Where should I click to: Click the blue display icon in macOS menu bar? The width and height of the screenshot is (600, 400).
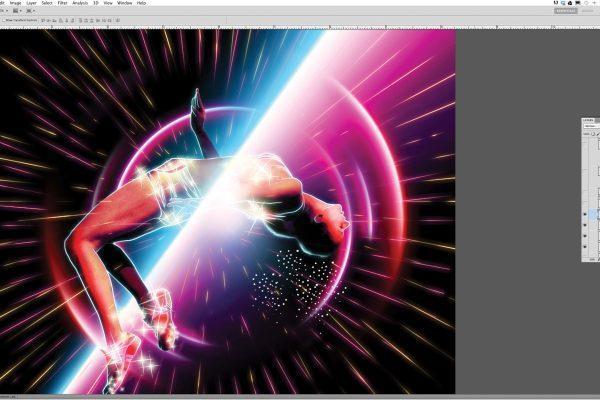[563, 3]
